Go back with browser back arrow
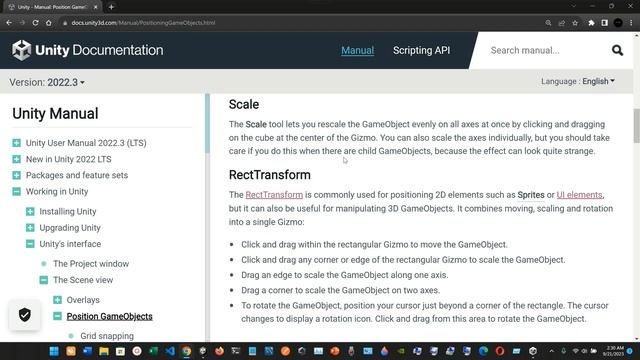This screenshot has width=640, height=360. 9,23
